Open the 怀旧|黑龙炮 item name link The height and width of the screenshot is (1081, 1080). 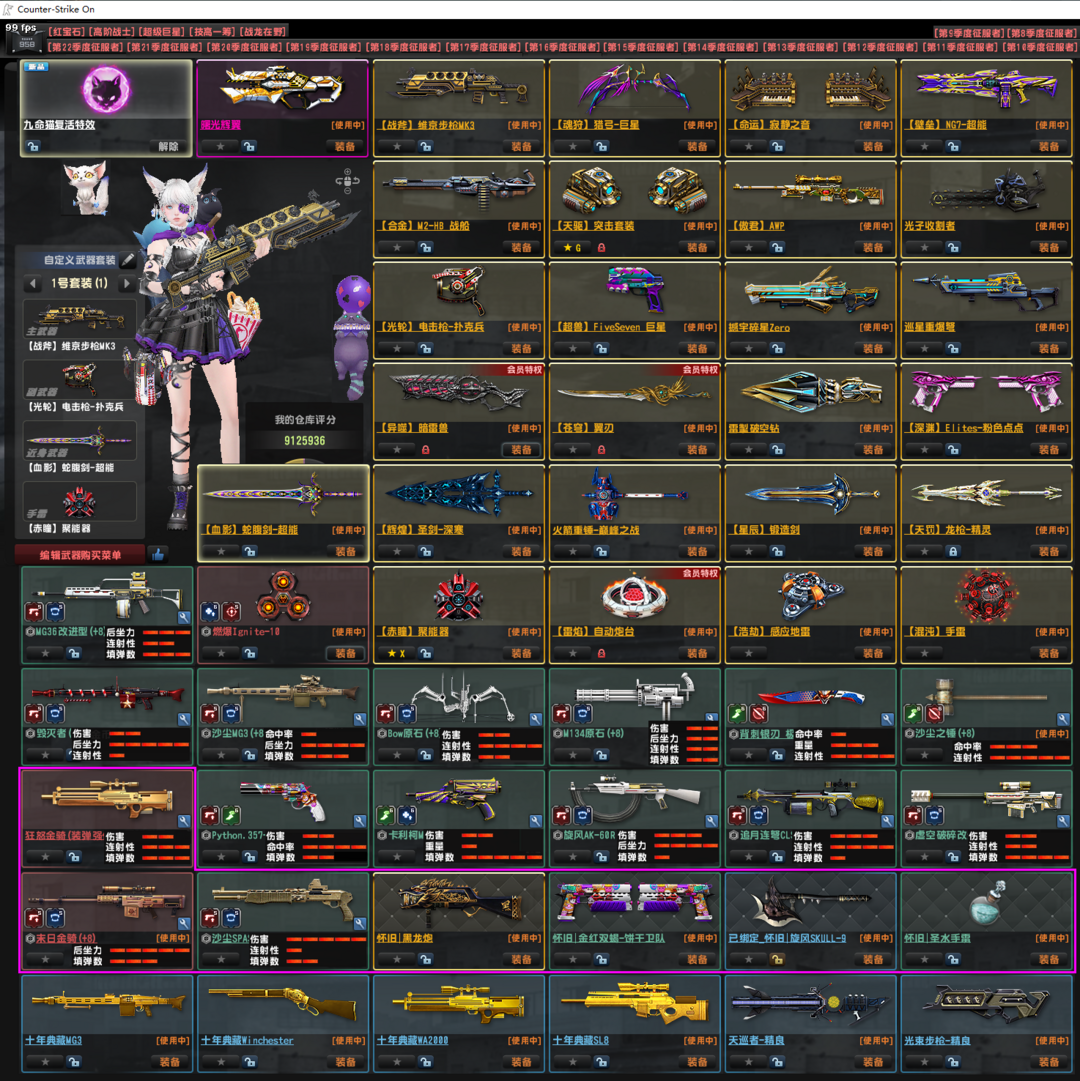point(405,938)
